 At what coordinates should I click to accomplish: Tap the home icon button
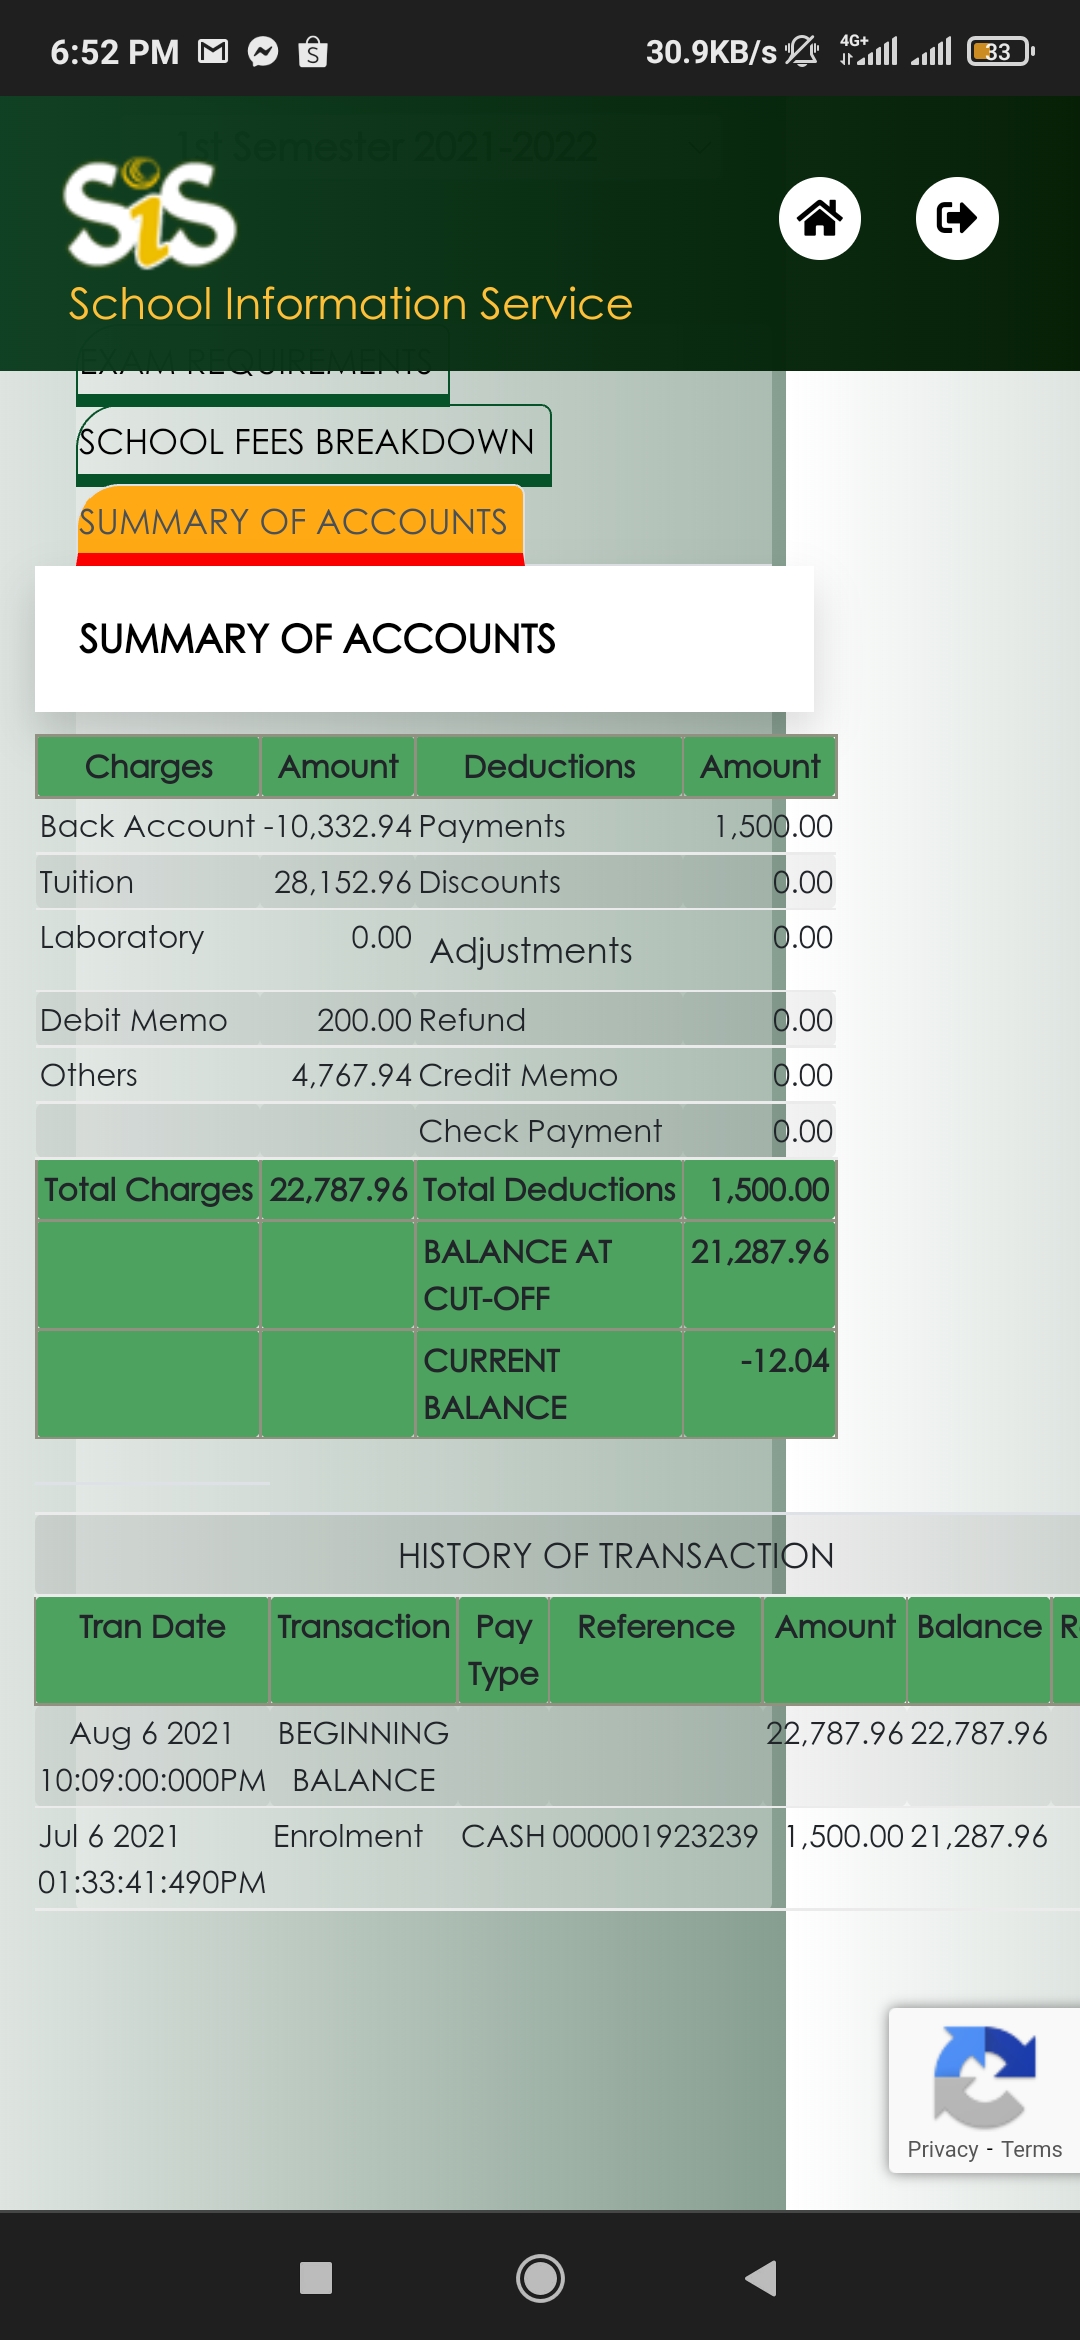tap(819, 218)
